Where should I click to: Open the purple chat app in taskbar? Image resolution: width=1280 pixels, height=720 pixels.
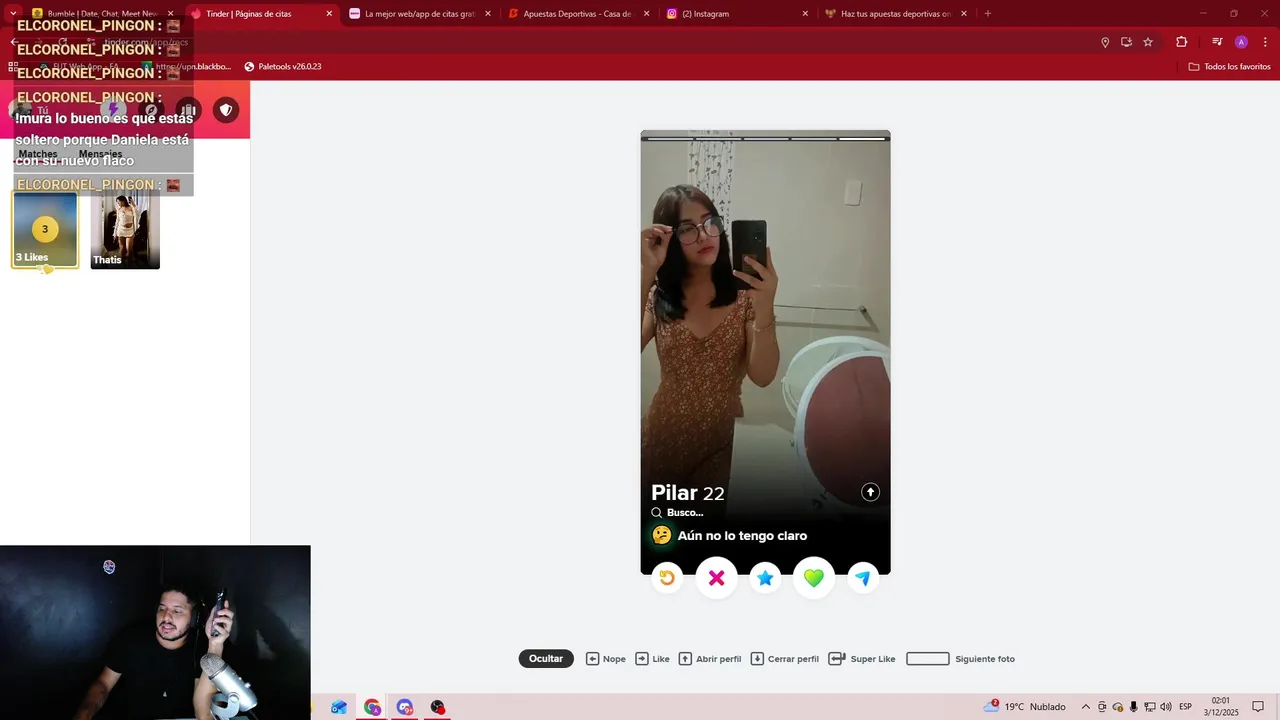pos(405,707)
